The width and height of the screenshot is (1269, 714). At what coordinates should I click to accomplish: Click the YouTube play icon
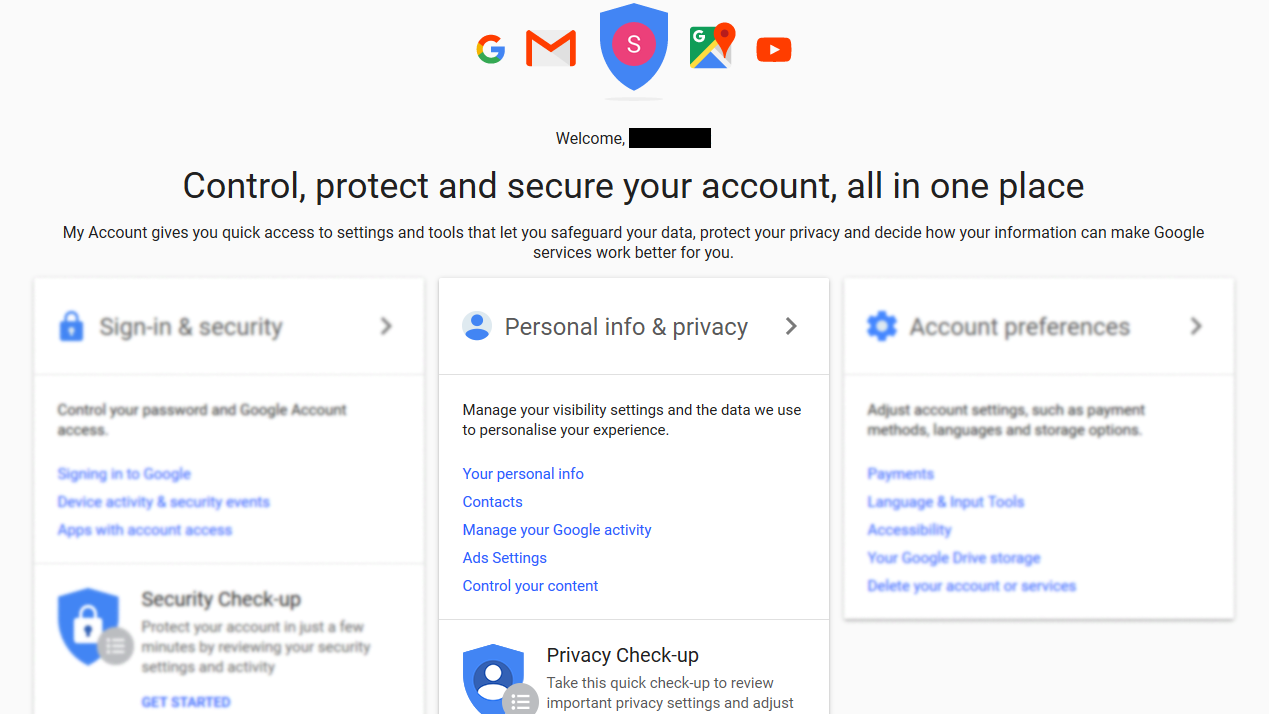(x=774, y=49)
